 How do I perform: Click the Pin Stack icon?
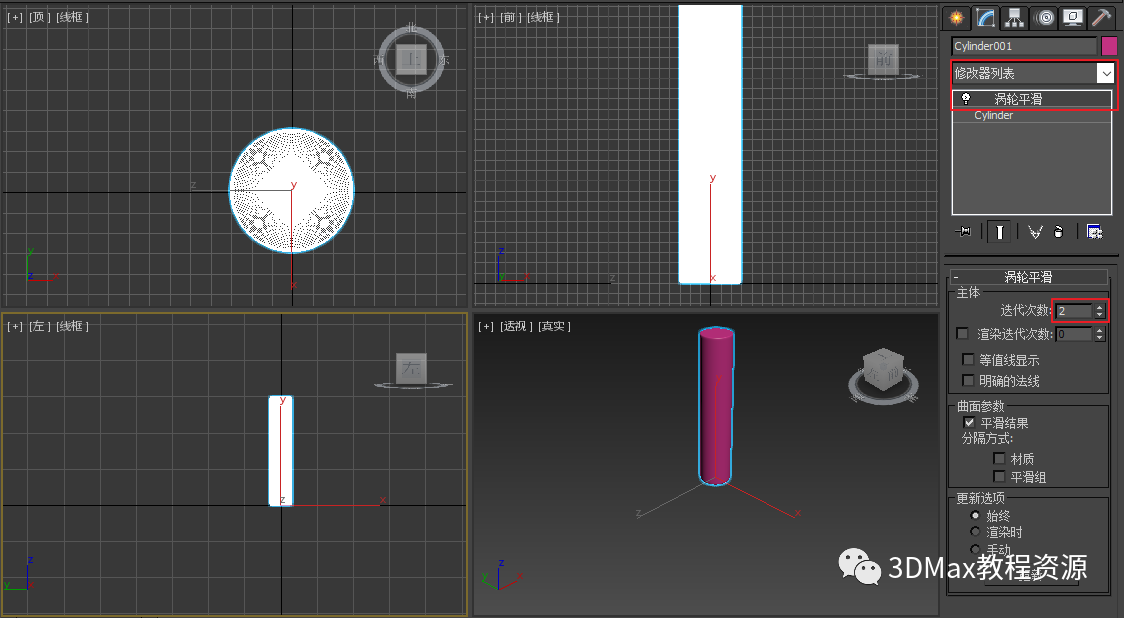tap(963, 231)
